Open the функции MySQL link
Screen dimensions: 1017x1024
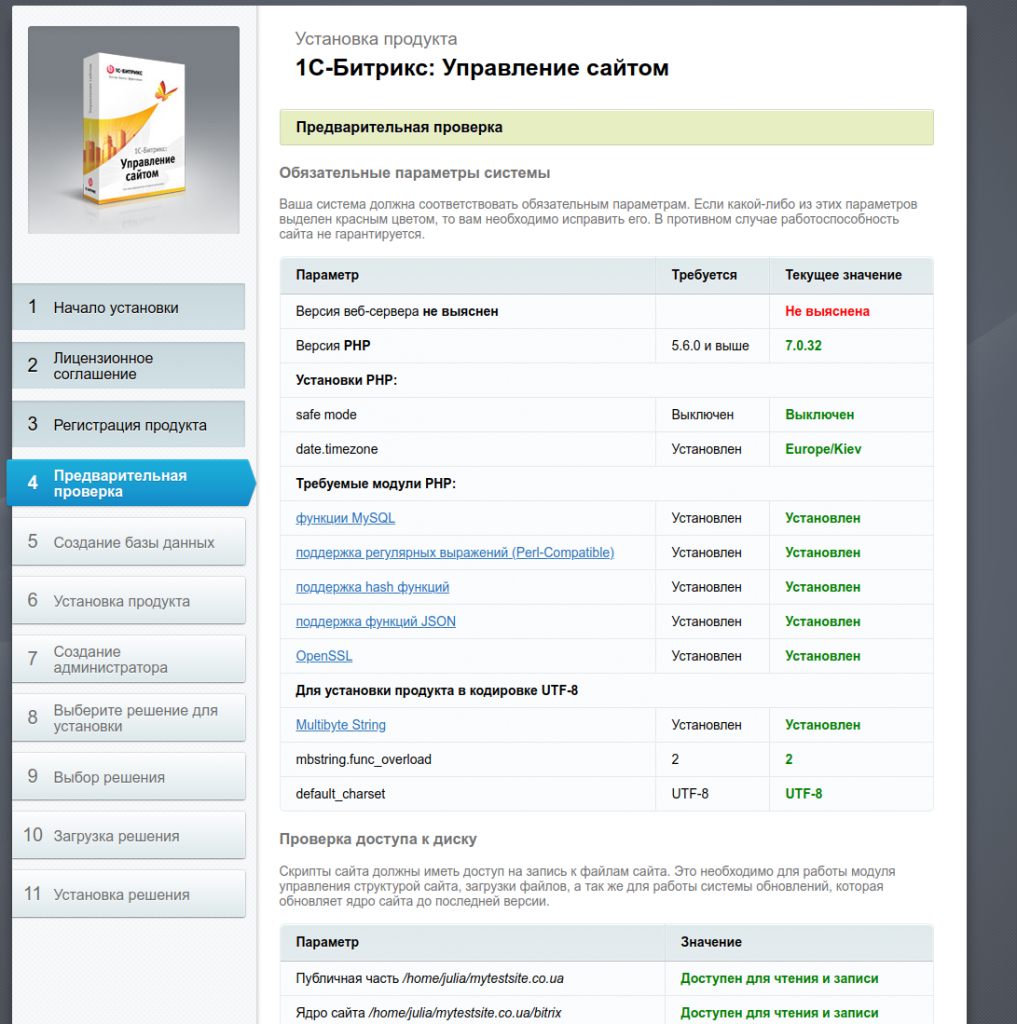[x=345, y=518]
